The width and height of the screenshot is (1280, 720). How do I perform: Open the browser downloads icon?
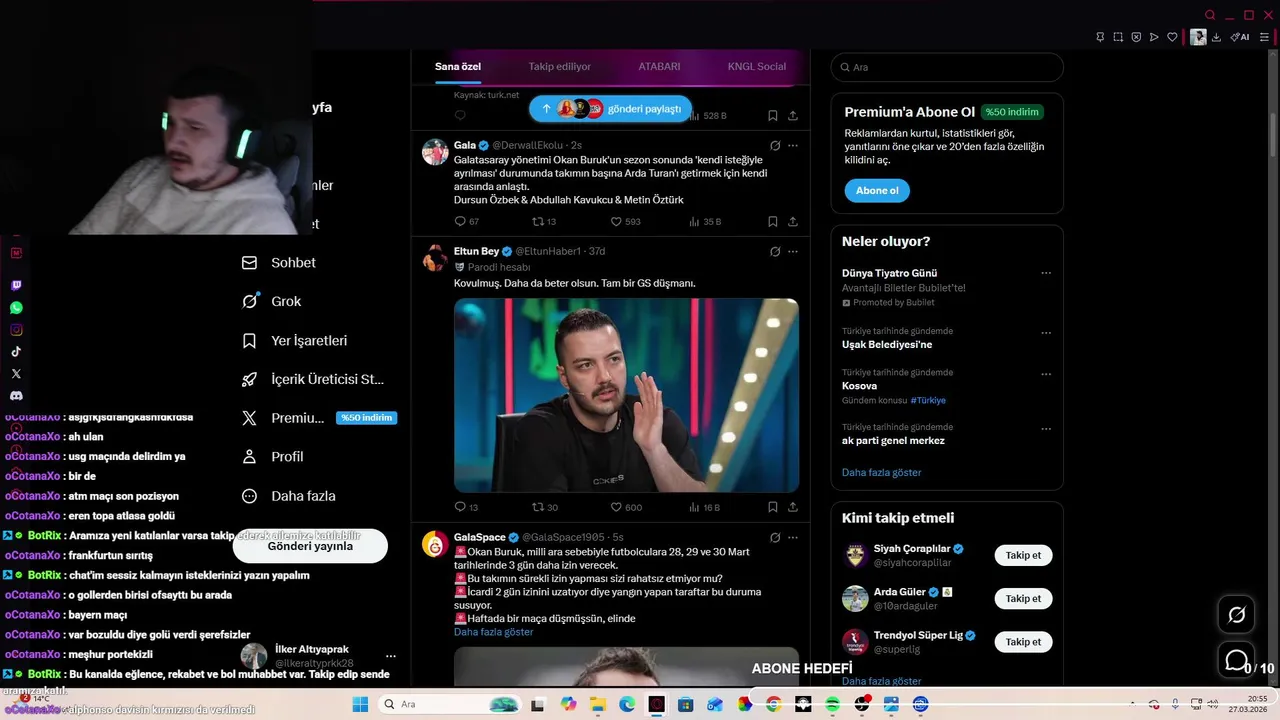coord(1216,37)
